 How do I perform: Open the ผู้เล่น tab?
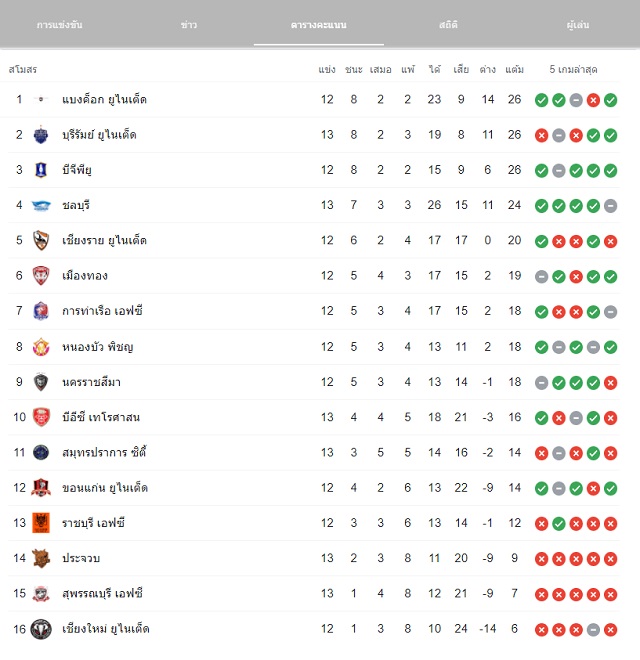pos(578,25)
